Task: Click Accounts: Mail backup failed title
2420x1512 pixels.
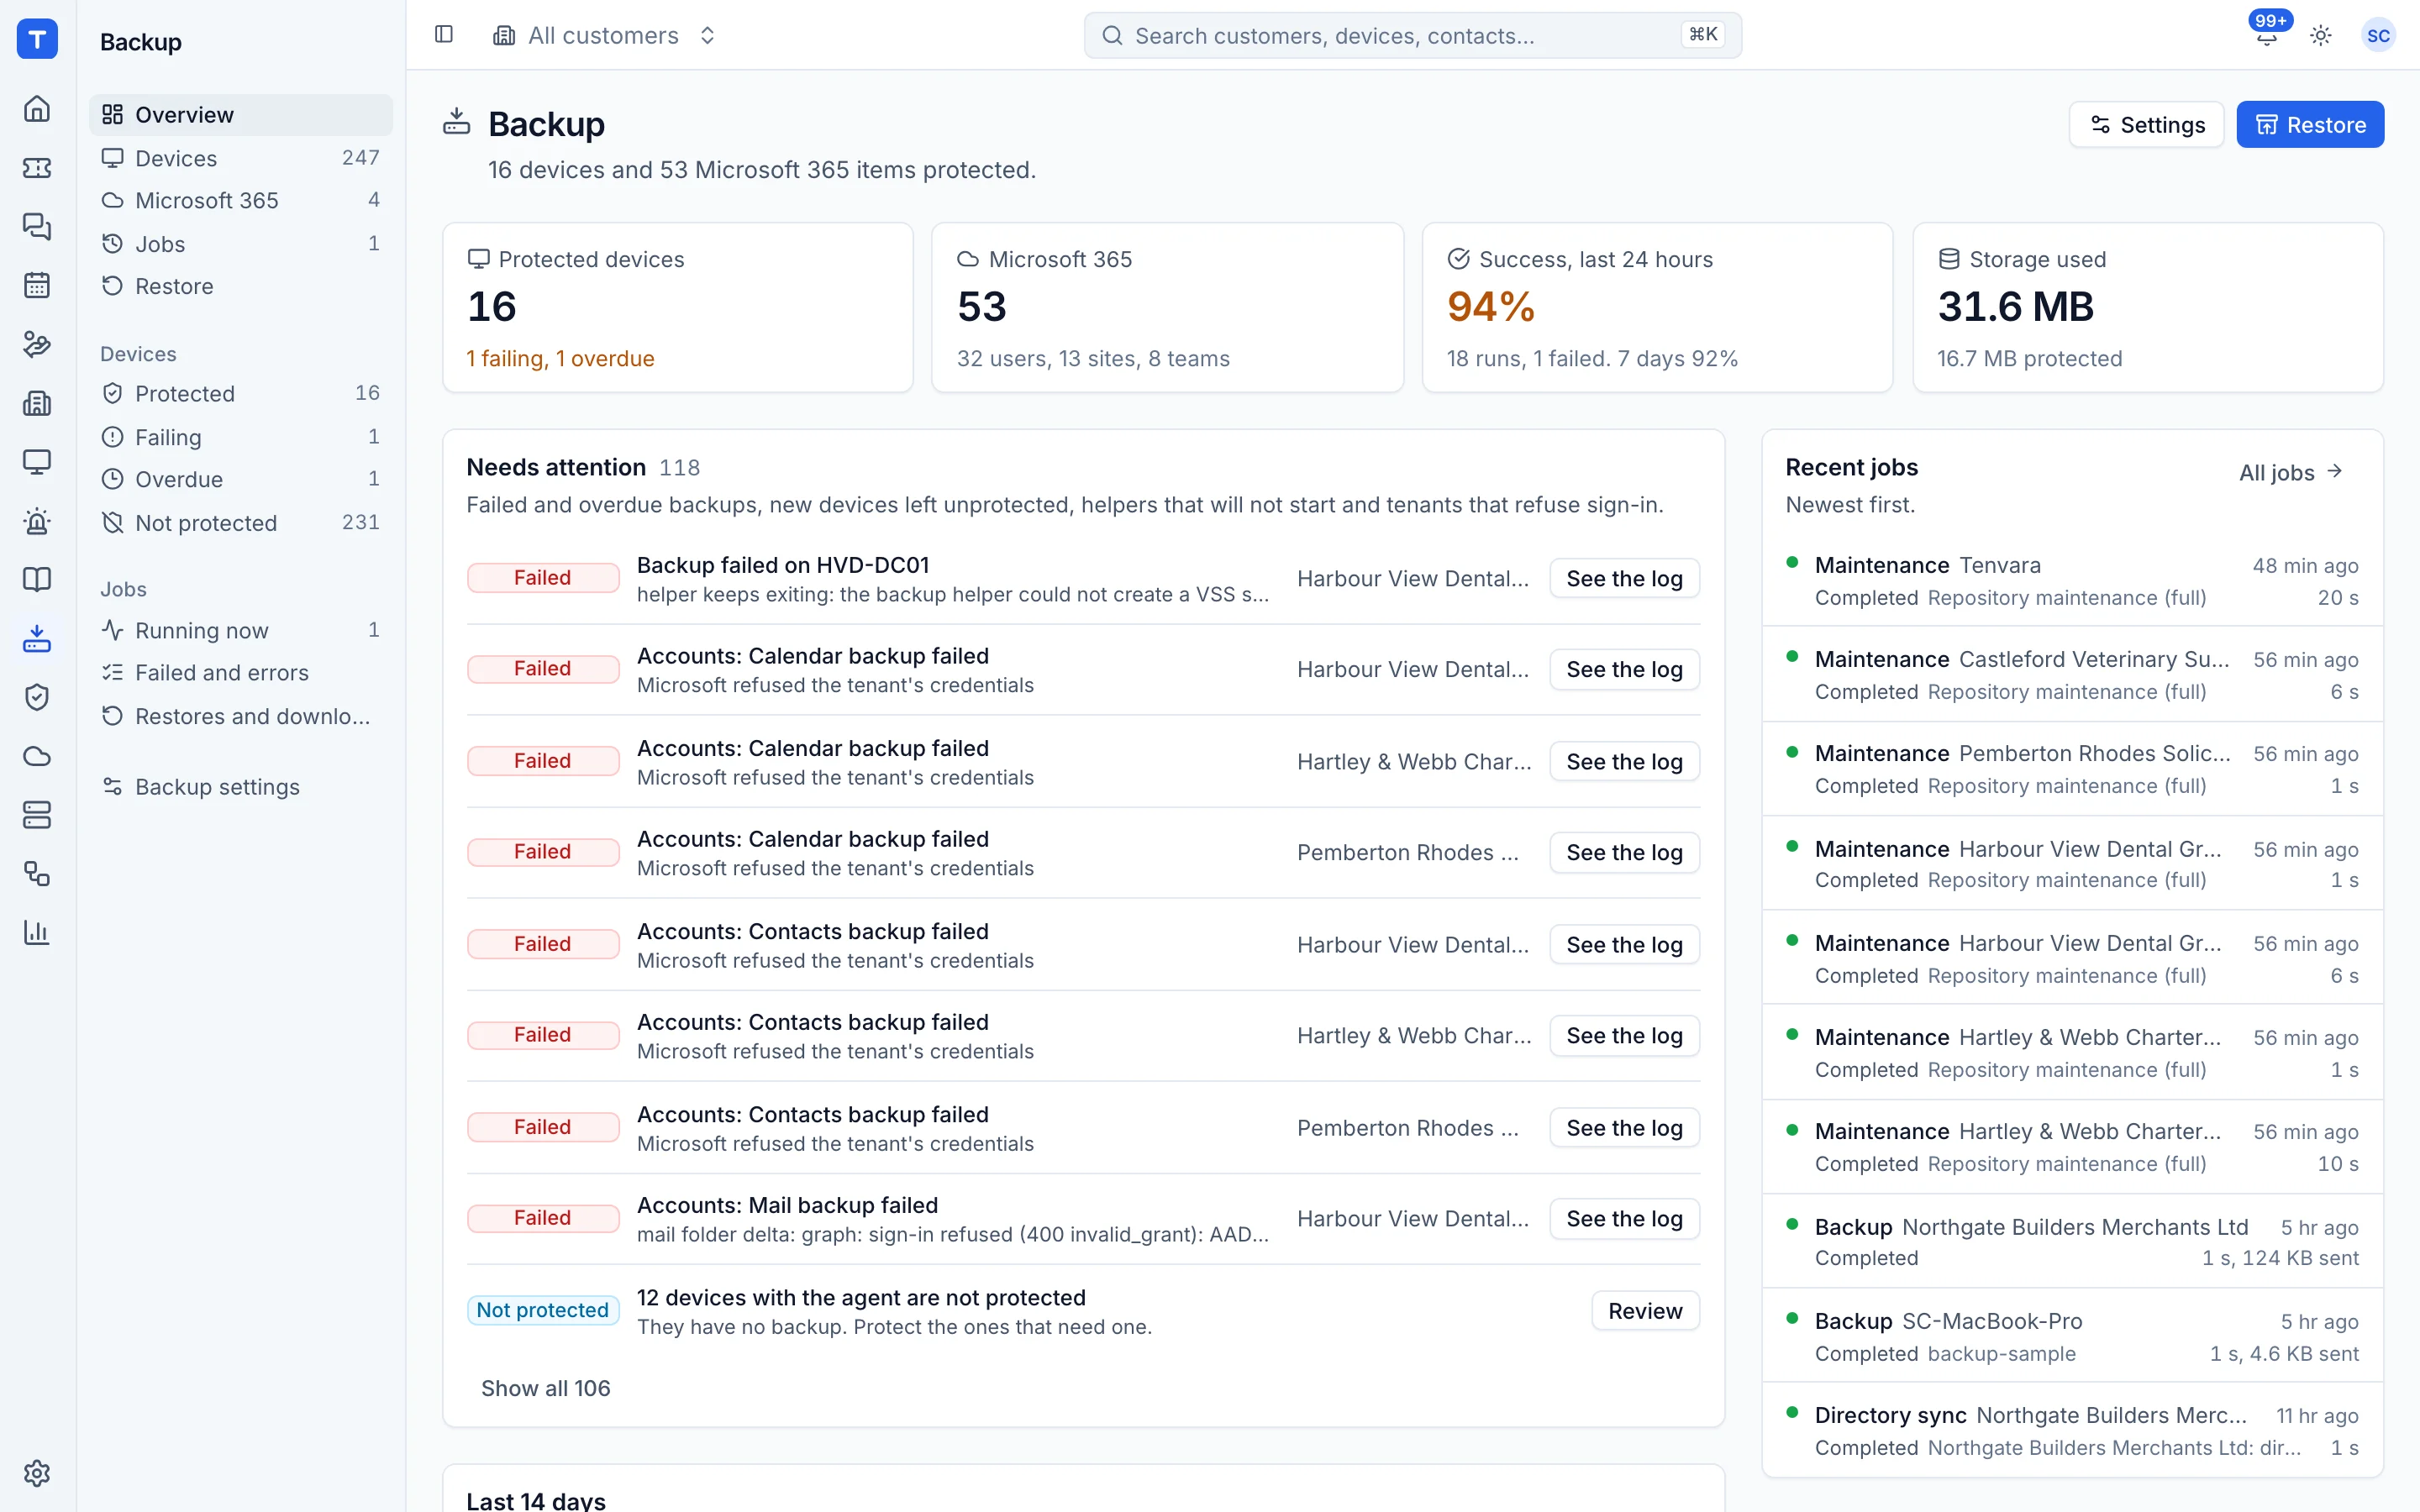Action: [x=787, y=1205]
